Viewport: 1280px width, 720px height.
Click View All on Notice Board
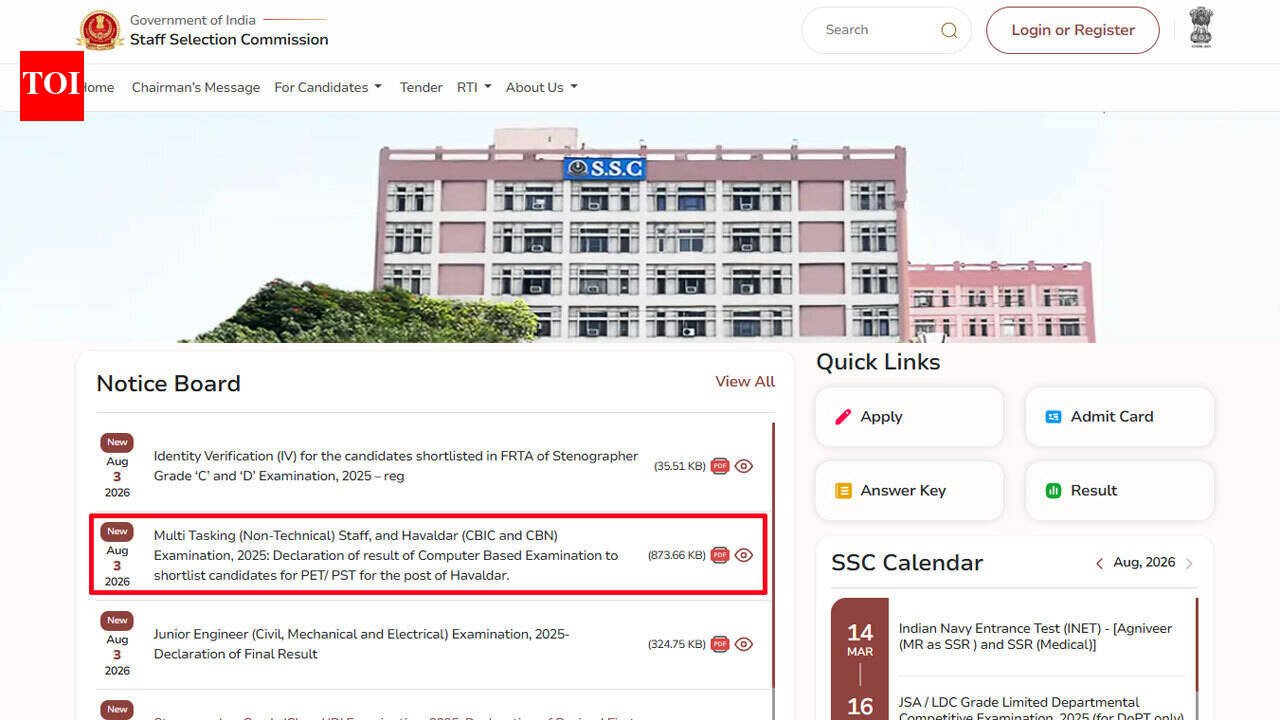[x=745, y=381]
